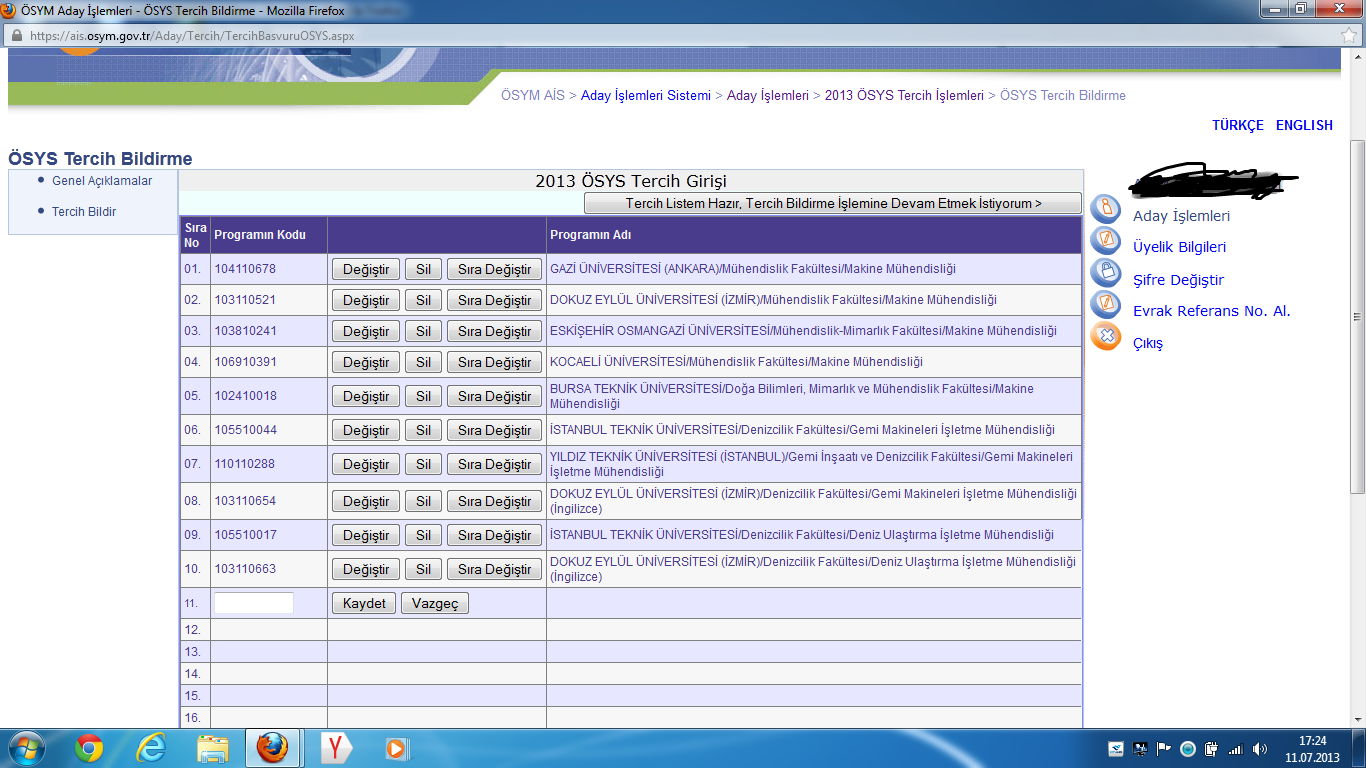Image resolution: width=1366 pixels, height=768 pixels.
Task: Bookmark this page with the star icon
Action: click(1349, 35)
